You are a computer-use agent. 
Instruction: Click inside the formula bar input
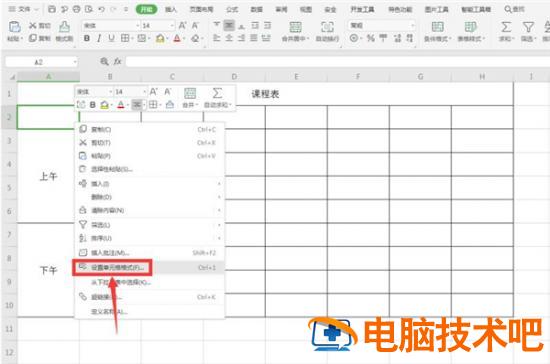(x=337, y=62)
